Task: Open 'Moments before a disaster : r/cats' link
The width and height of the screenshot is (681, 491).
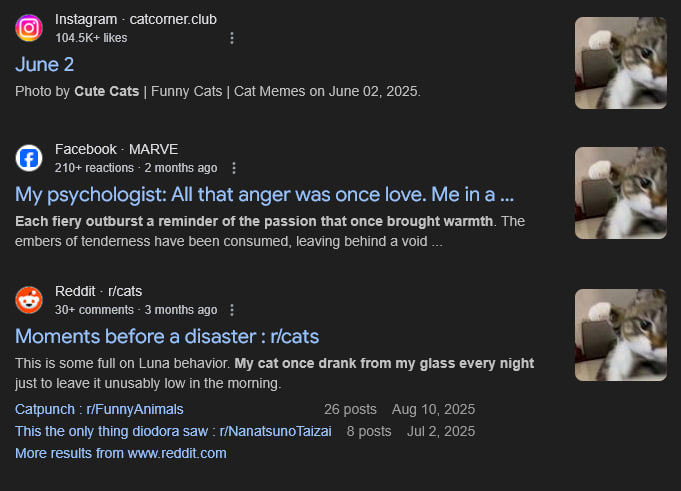Action: (x=167, y=336)
